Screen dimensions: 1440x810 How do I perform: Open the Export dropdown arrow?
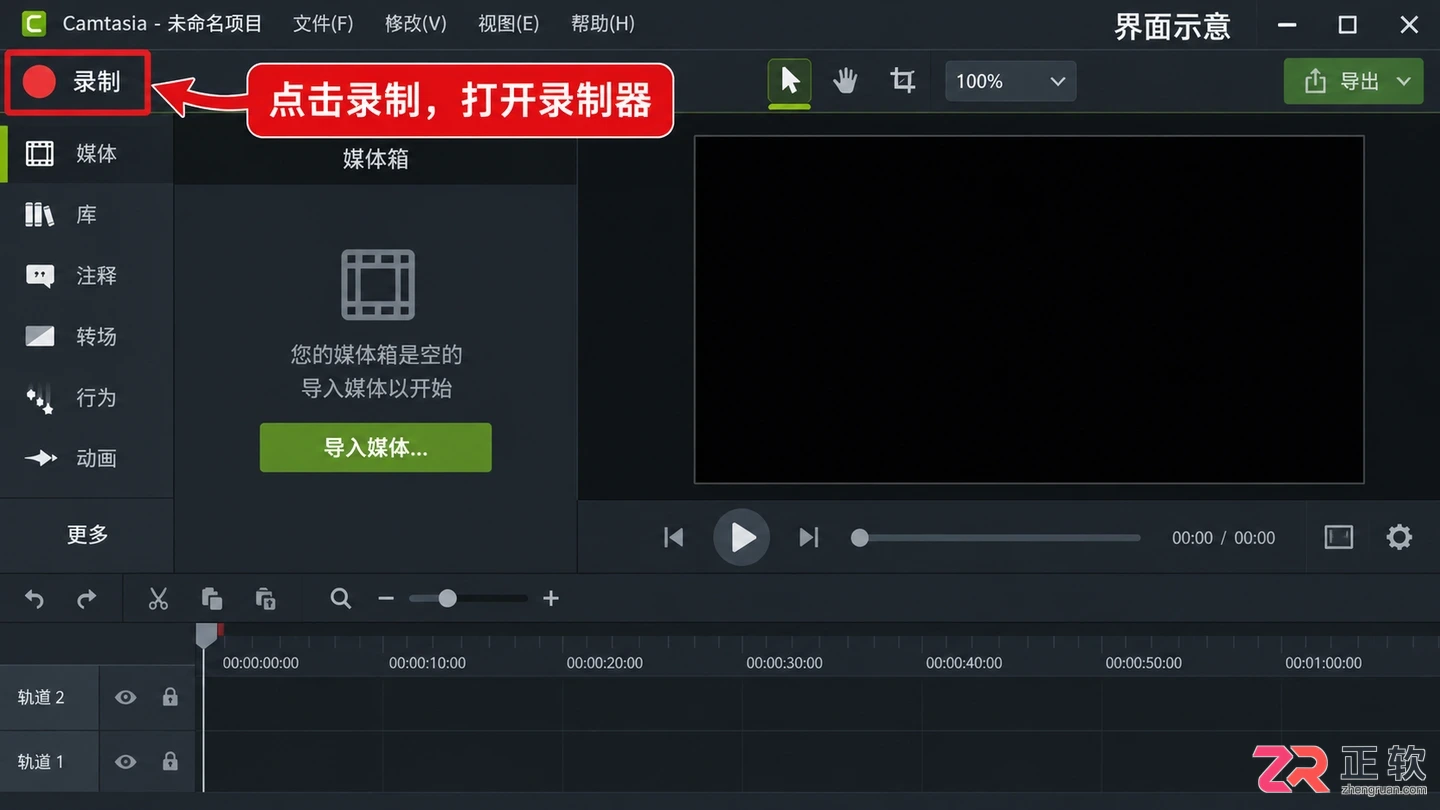[1404, 82]
